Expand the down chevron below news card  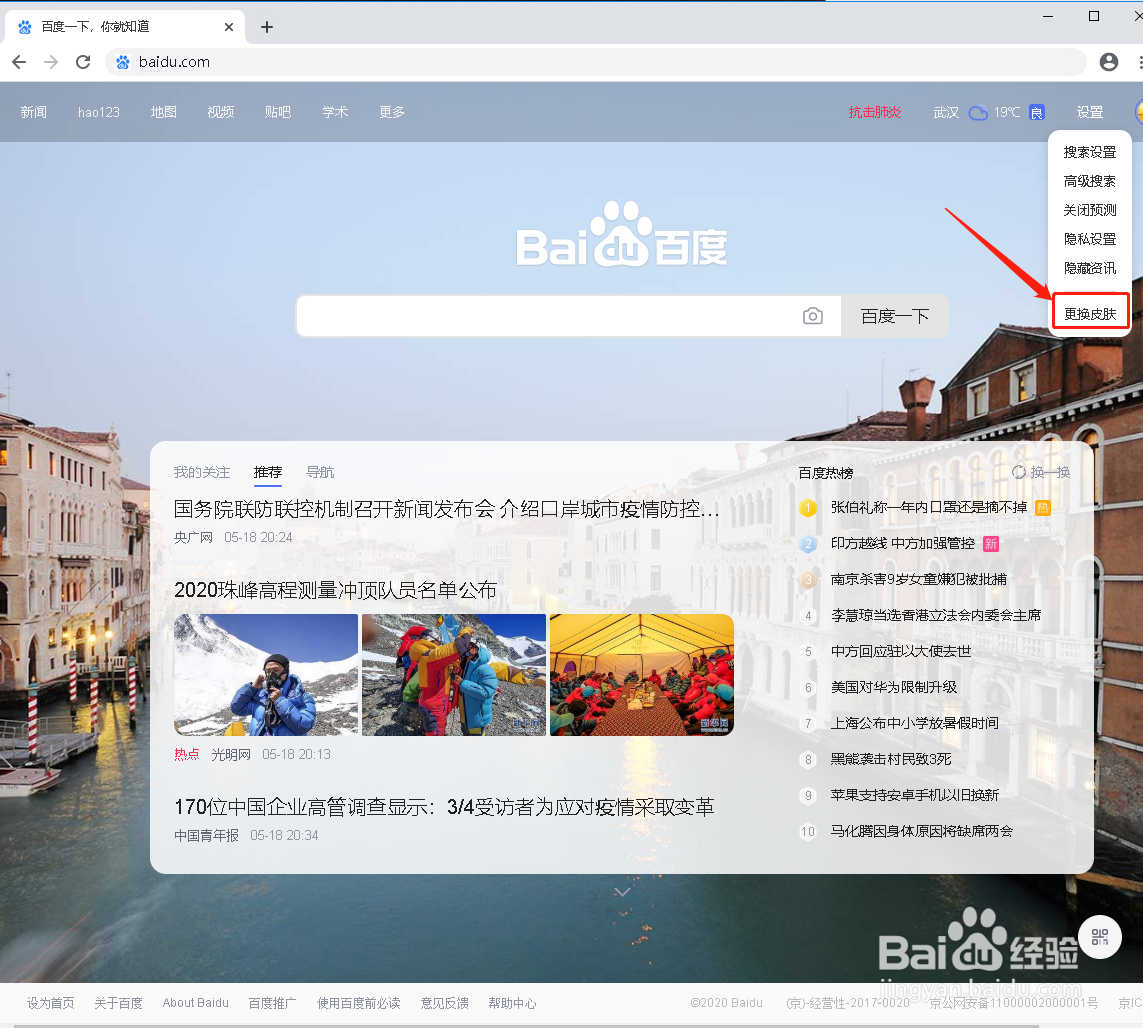pyautogui.click(x=622, y=892)
